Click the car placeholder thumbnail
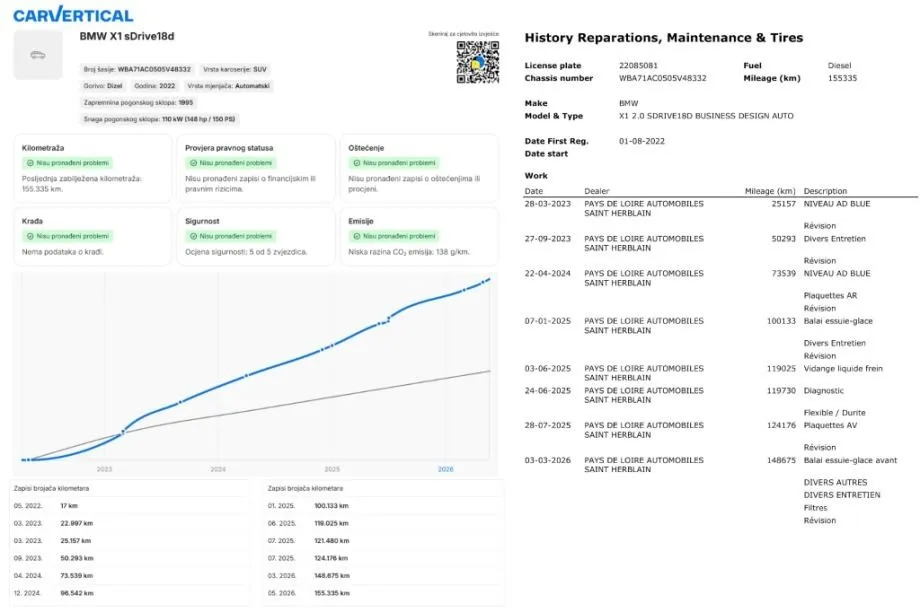Screen dimensions: 920x612 click(38, 55)
